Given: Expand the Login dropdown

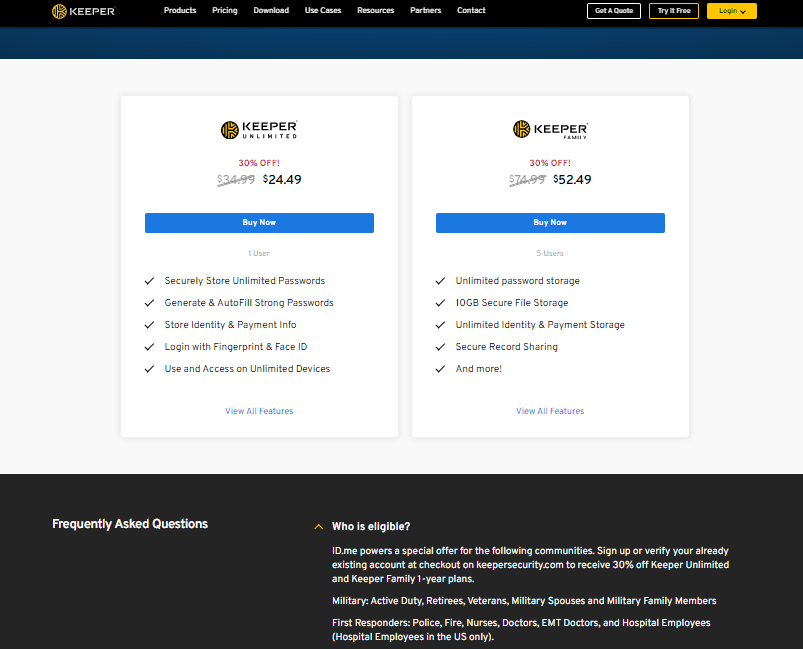Looking at the screenshot, I should (731, 11).
